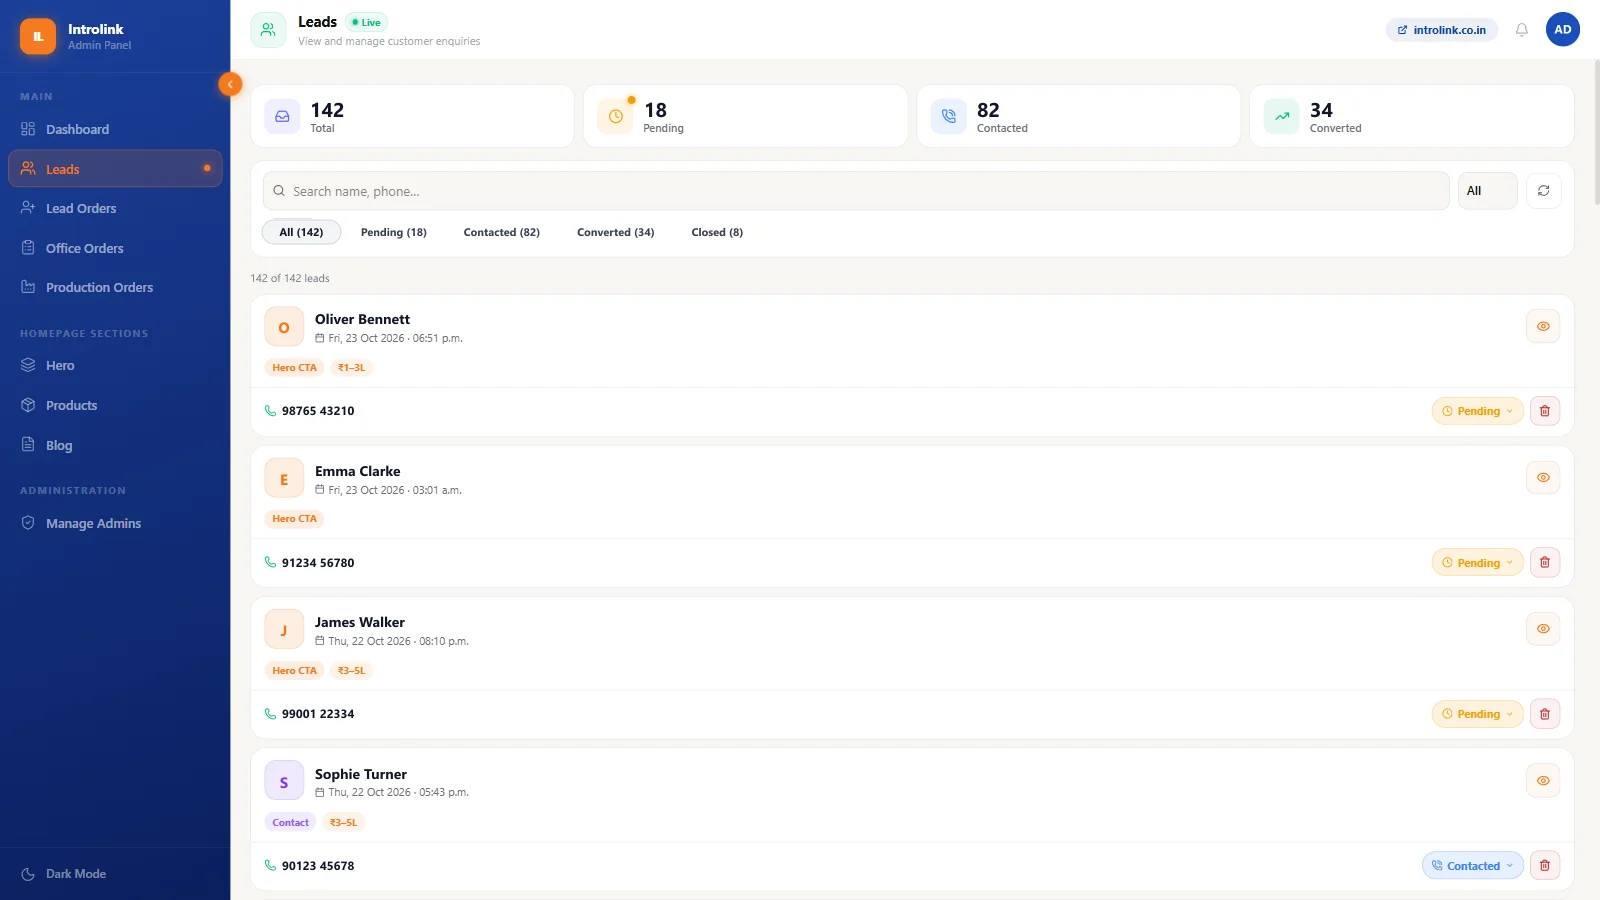1600x900 pixels.
Task: Open Office Orders page
Action: pyautogui.click(x=115, y=248)
